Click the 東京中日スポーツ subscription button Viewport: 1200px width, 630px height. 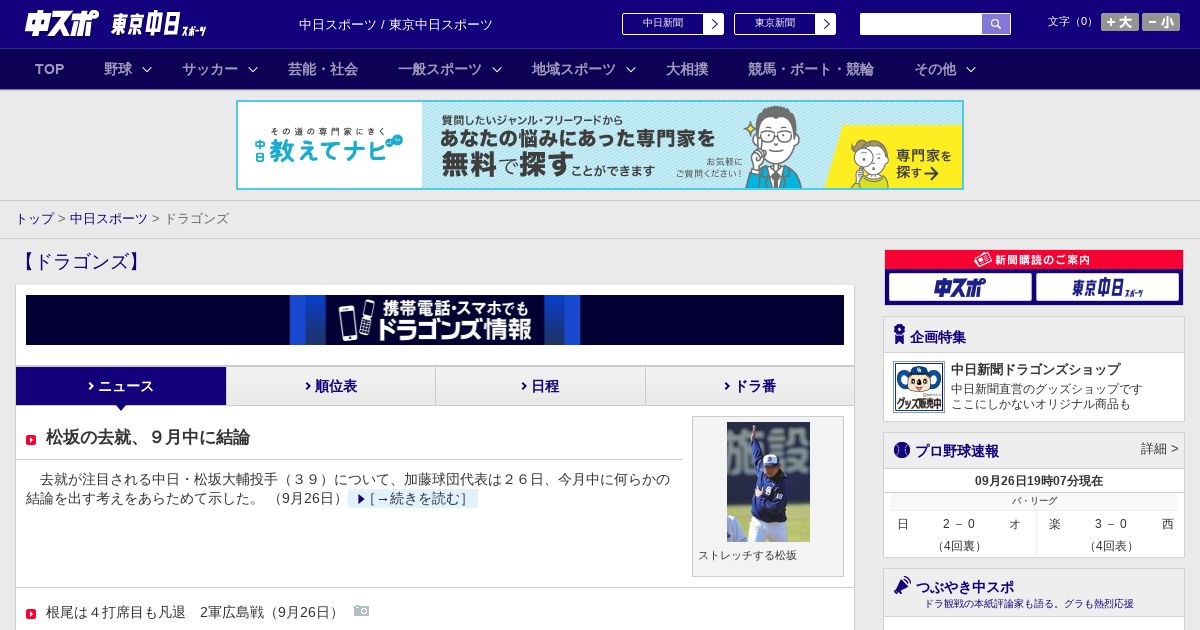pyautogui.click(x=1108, y=288)
